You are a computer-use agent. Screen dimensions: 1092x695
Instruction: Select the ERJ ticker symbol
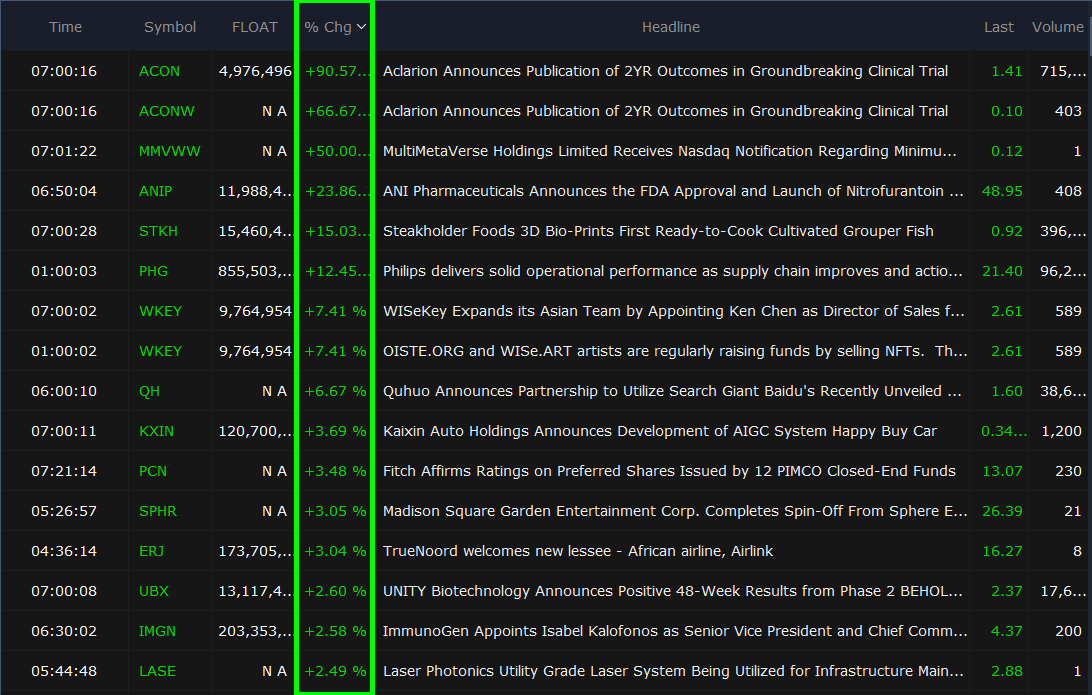(x=151, y=552)
